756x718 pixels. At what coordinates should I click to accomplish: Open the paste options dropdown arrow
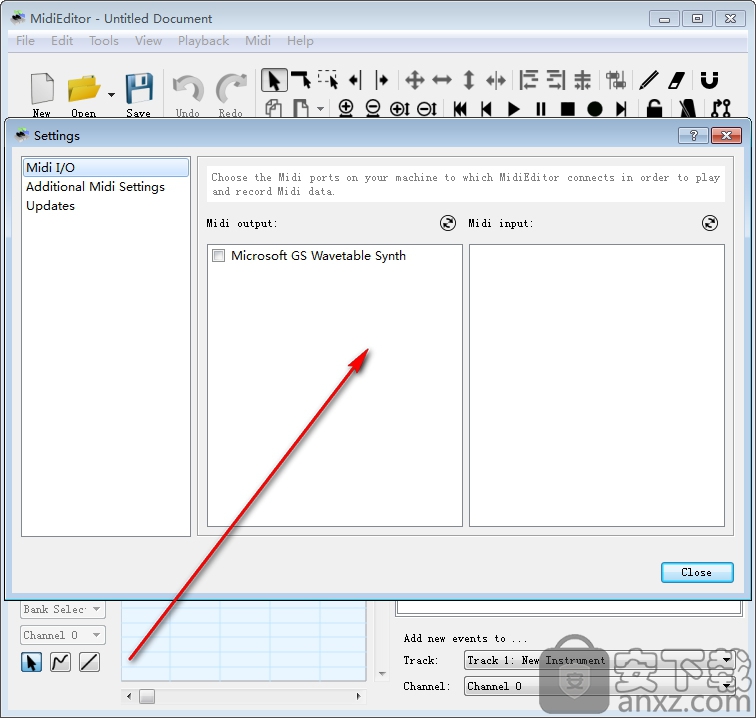(321, 108)
